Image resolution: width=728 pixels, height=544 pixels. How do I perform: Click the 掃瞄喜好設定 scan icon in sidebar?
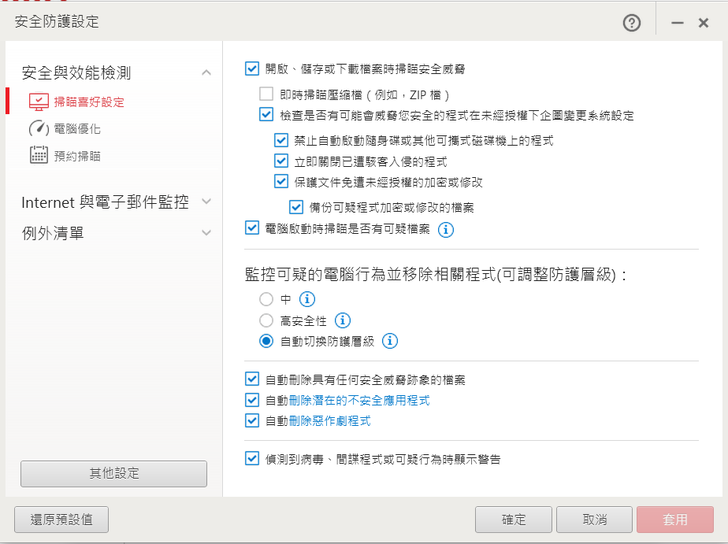coord(39,101)
